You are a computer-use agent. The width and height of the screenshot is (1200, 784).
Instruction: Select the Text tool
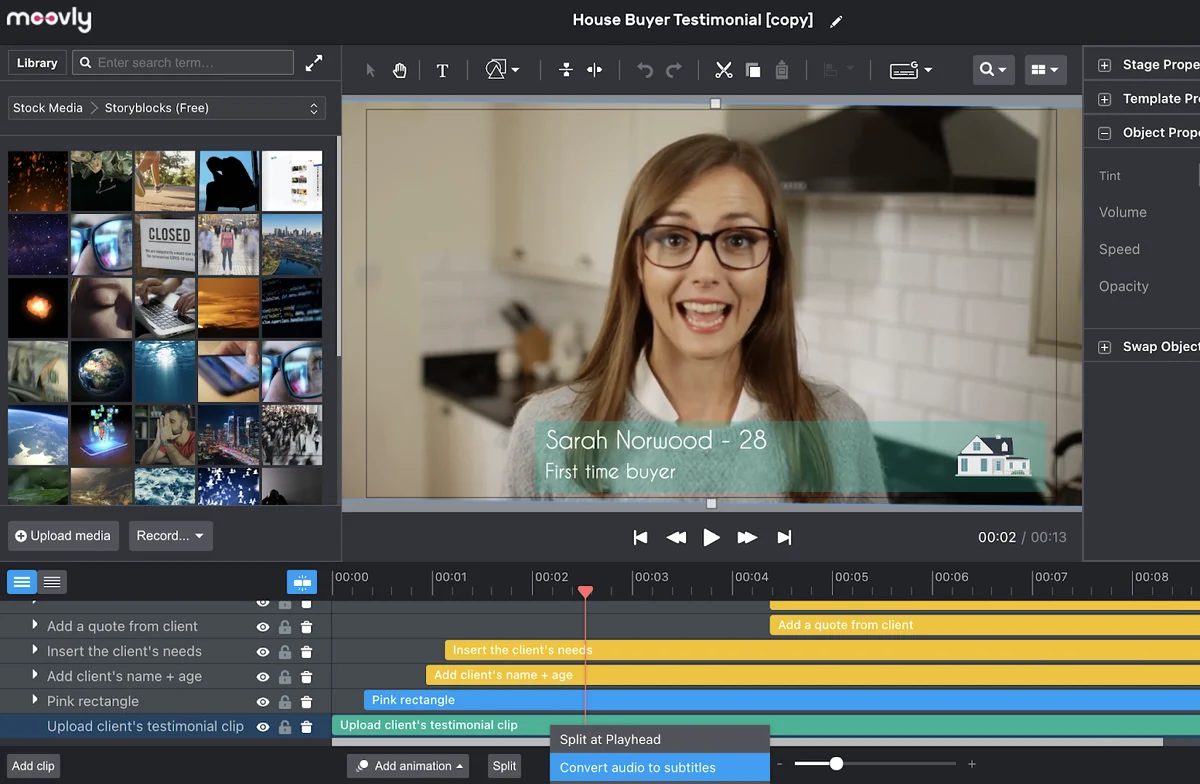point(442,70)
